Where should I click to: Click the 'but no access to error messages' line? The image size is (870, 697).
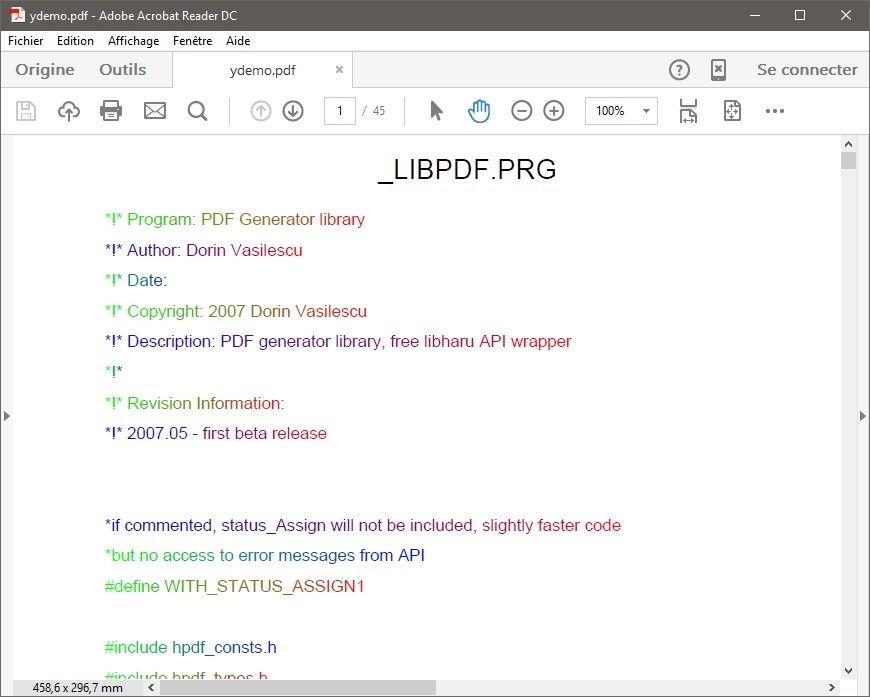coord(265,555)
